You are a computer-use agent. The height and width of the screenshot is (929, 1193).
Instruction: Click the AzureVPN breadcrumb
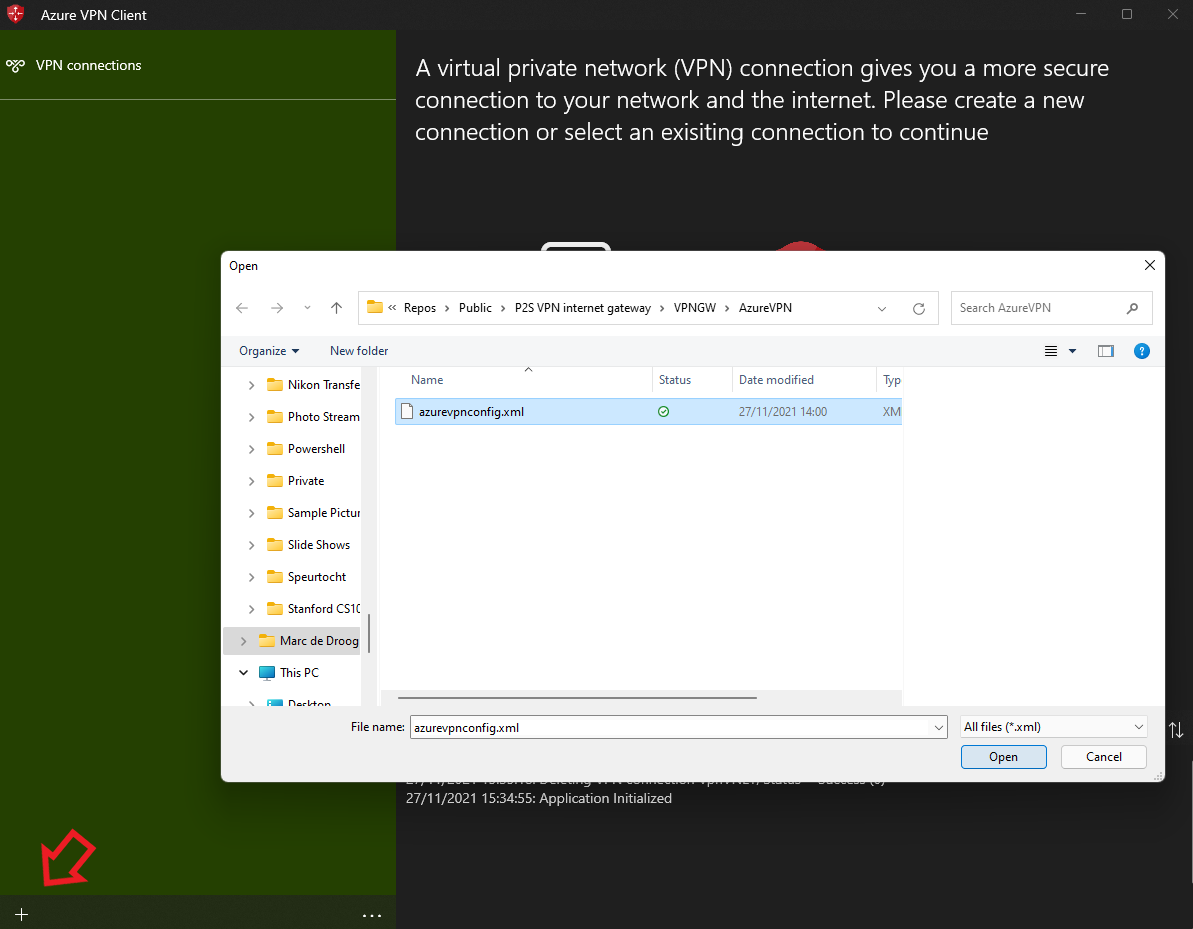point(765,308)
